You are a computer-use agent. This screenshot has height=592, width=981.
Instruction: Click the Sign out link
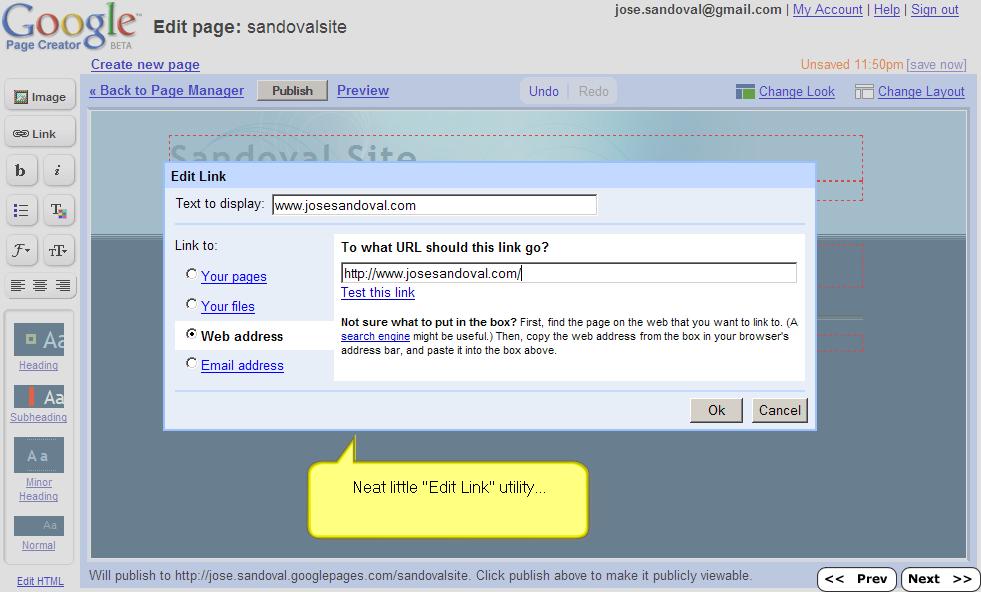click(935, 9)
